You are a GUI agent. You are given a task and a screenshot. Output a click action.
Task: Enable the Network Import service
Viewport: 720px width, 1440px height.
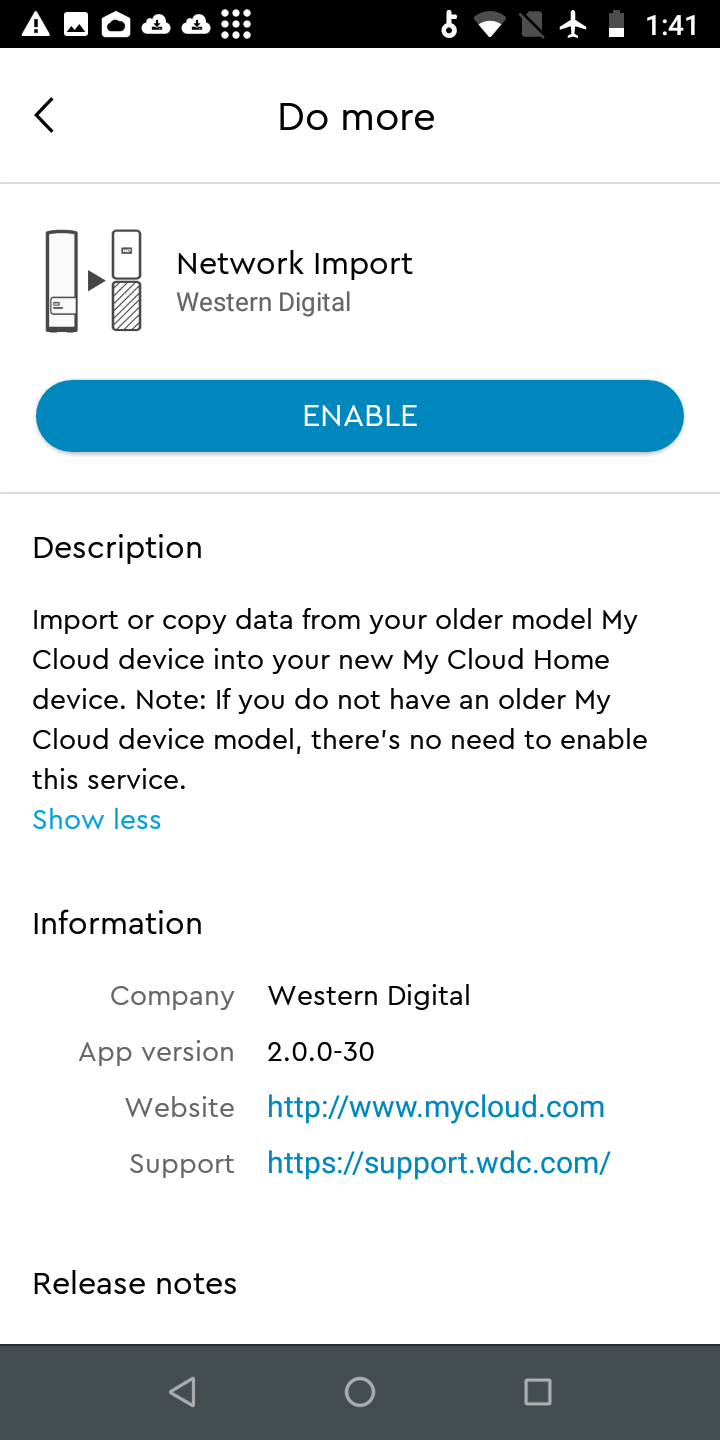[x=360, y=415]
